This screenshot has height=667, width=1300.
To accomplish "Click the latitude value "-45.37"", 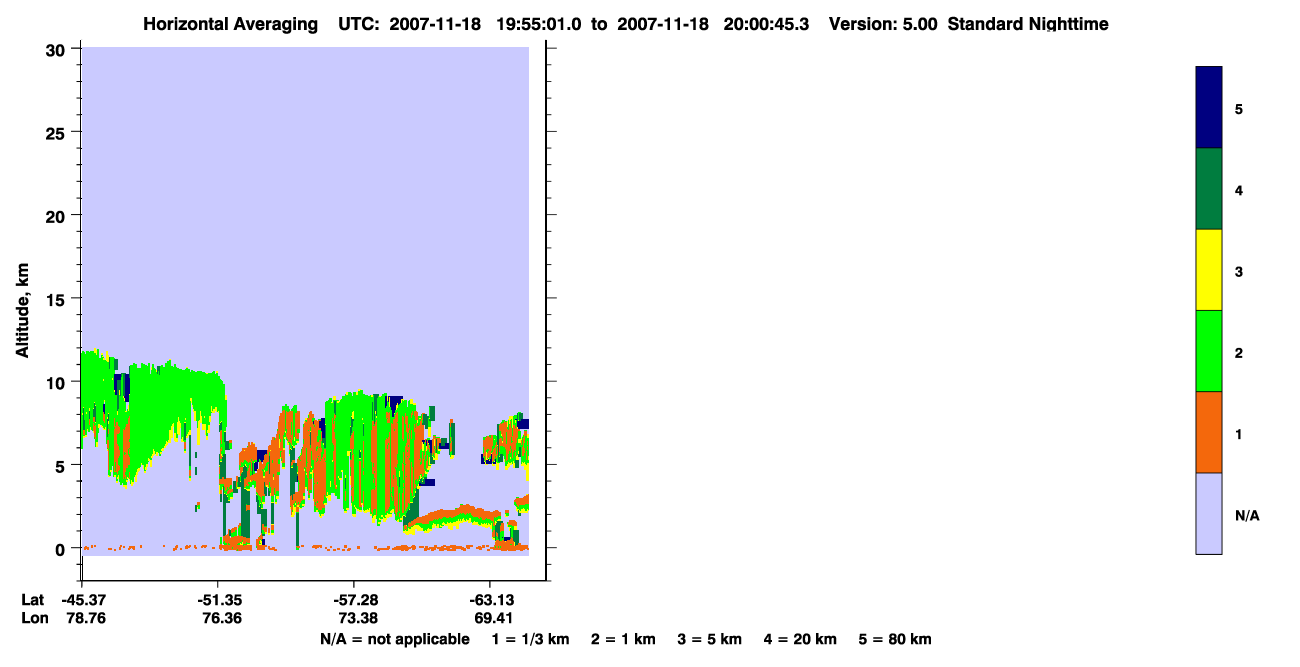I will [84, 600].
